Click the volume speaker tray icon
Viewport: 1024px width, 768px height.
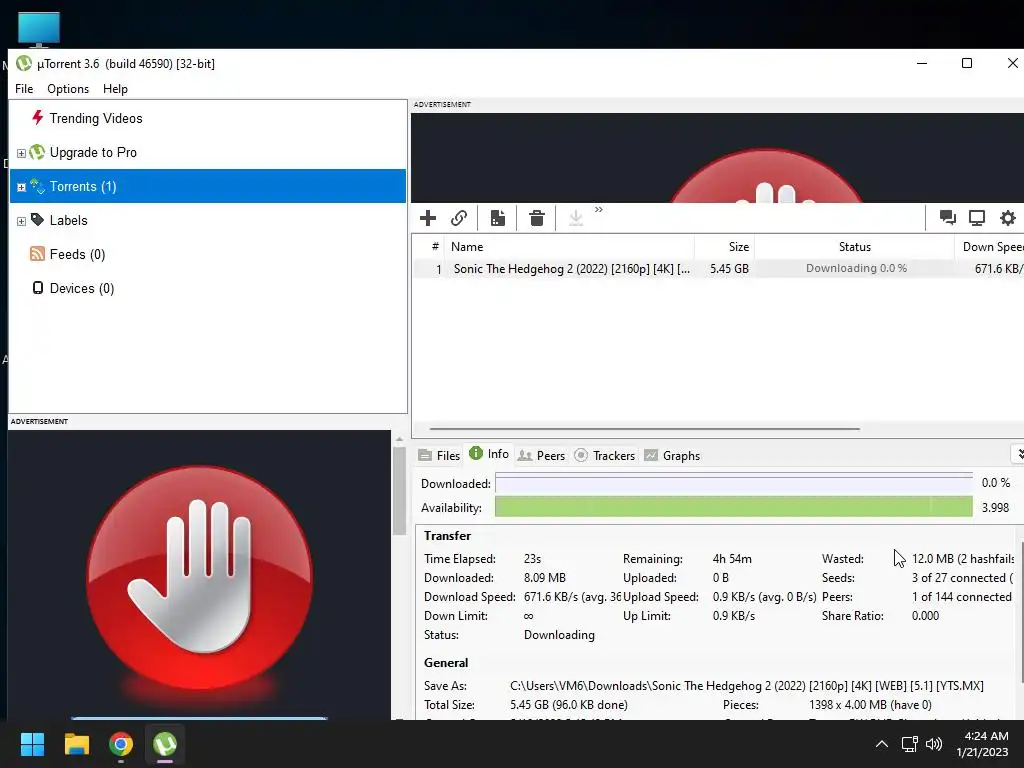coord(934,744)
